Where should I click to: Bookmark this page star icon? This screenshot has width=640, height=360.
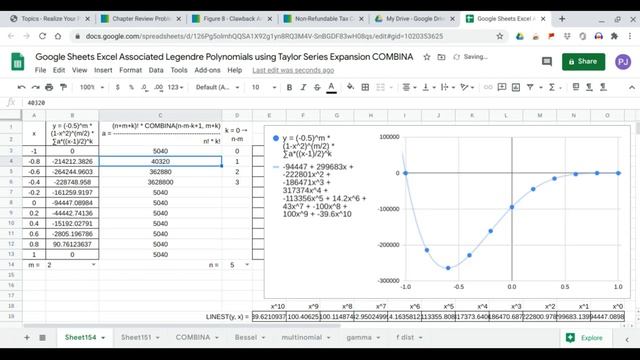[x=500, y=36]
